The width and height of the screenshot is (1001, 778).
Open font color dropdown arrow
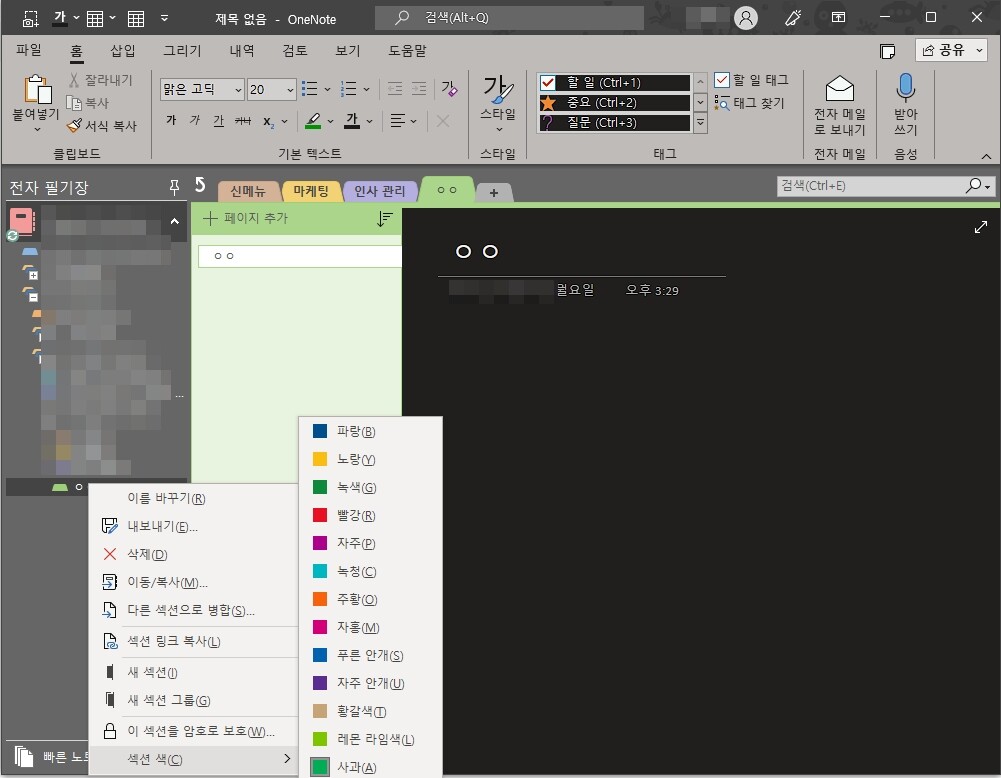pyautogui.click(x=370, y=121)
